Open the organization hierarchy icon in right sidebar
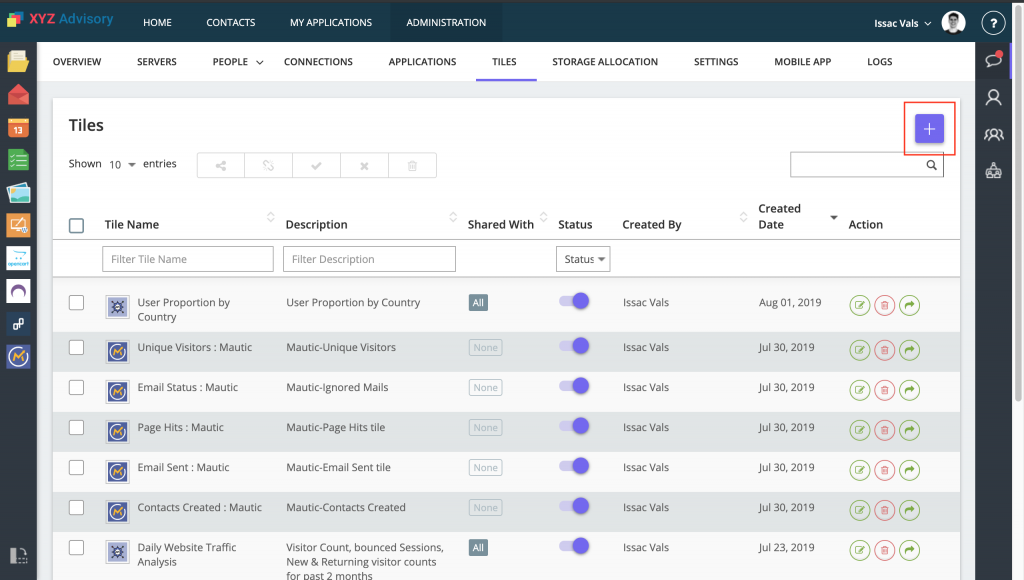1024x580 pixels. click(x=993, y=171)
